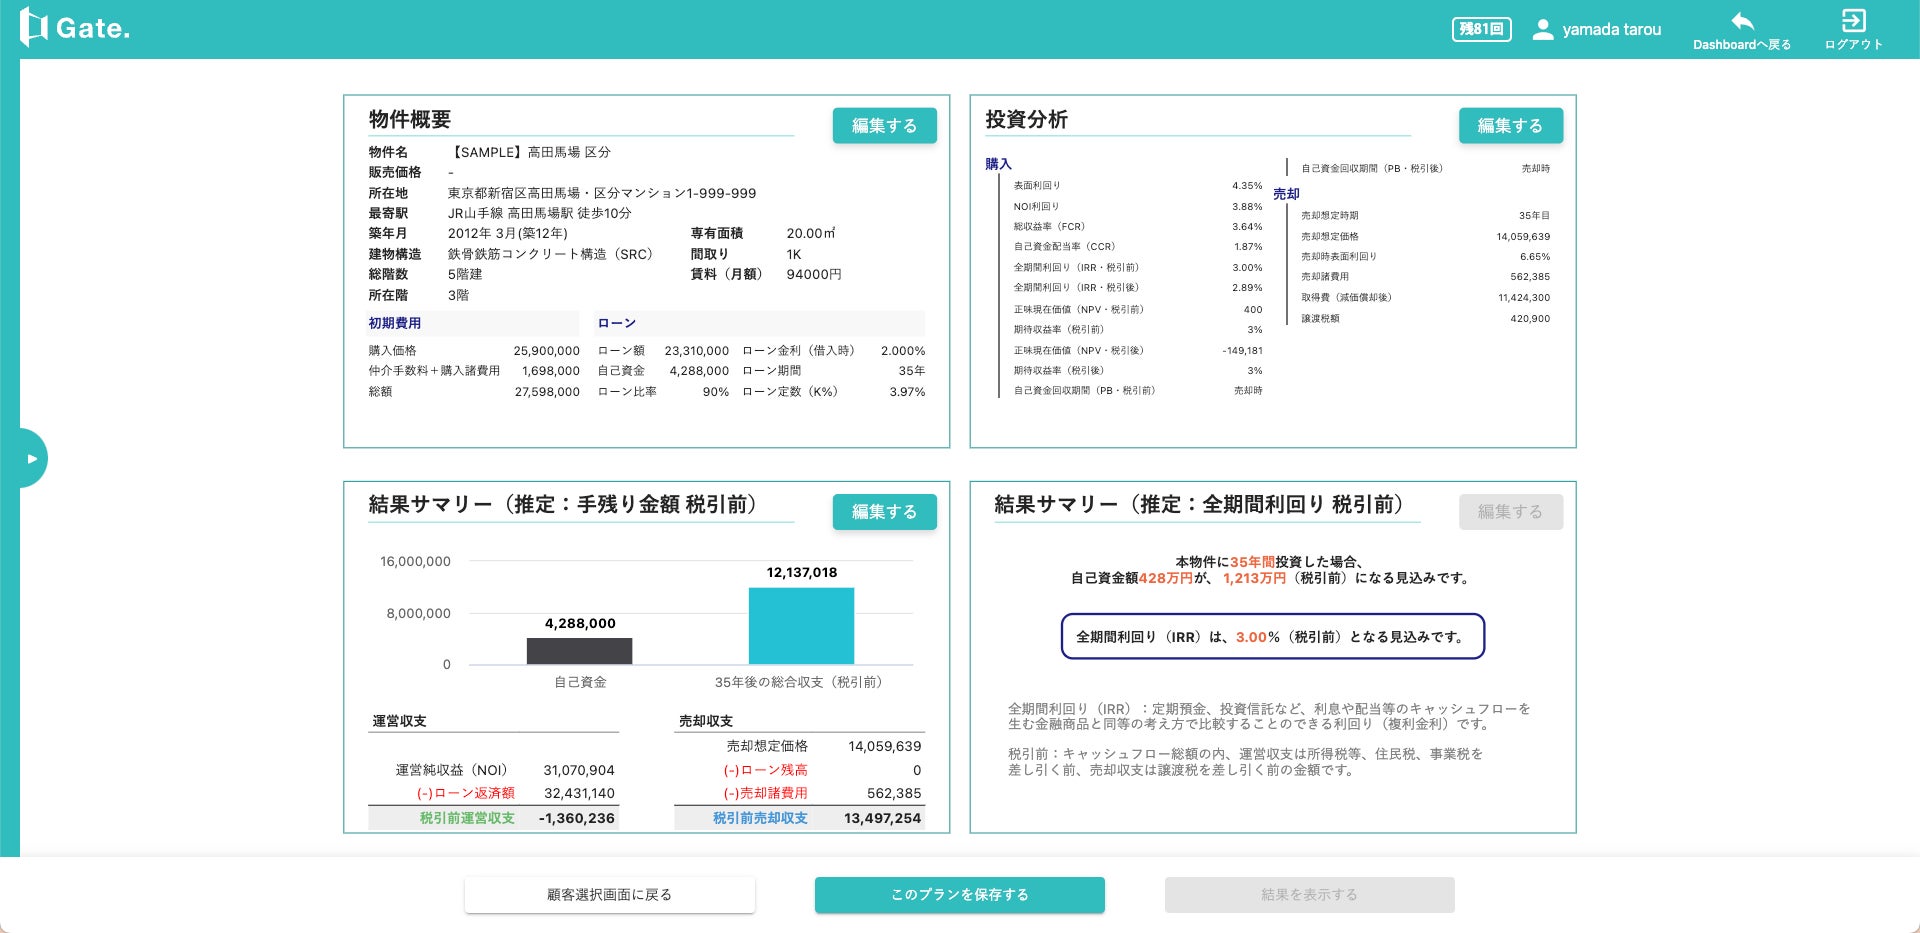Click the orange 1,213万円 amount
This screenshot has width=1920, height=933.
(x=1255, y=578)
